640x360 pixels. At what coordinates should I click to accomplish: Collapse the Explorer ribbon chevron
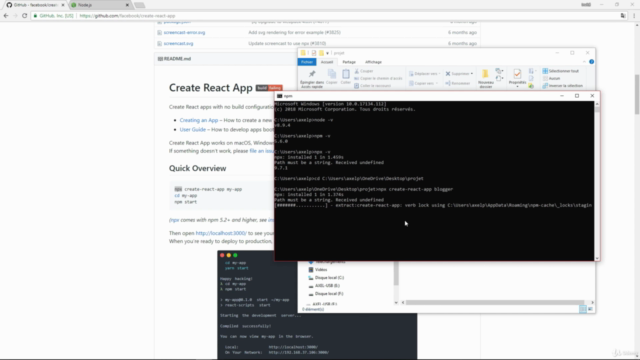(x=584, y=62)
